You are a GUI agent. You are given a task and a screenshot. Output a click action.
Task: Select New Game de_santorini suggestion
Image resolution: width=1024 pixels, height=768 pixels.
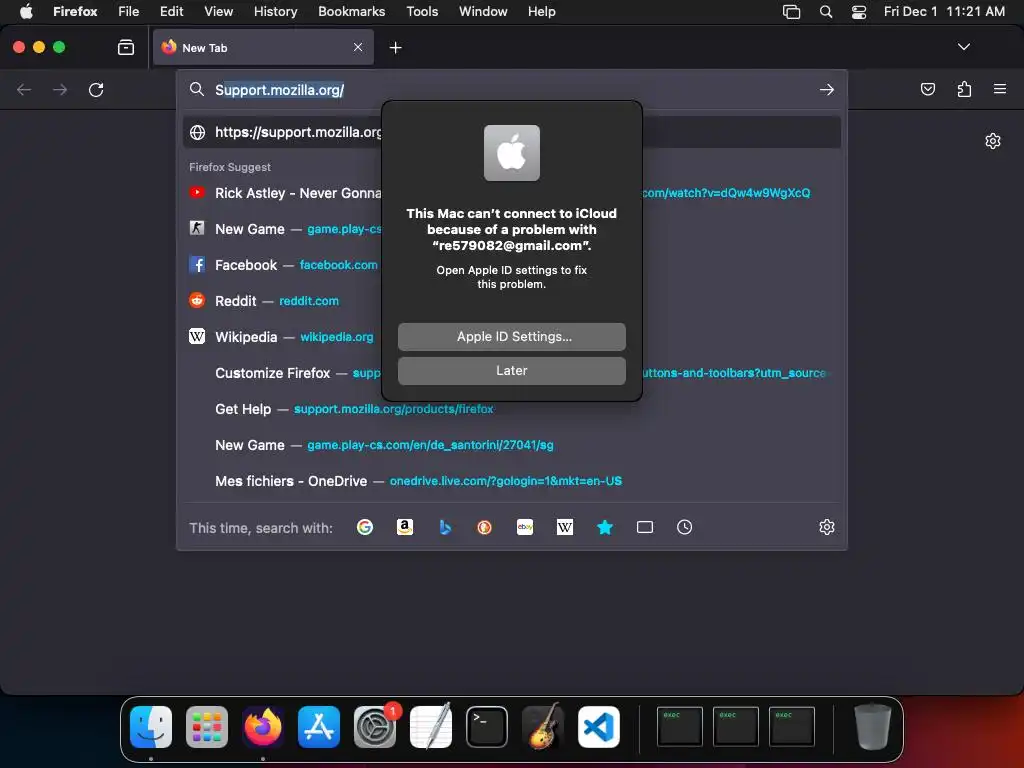tap(511, 445)
